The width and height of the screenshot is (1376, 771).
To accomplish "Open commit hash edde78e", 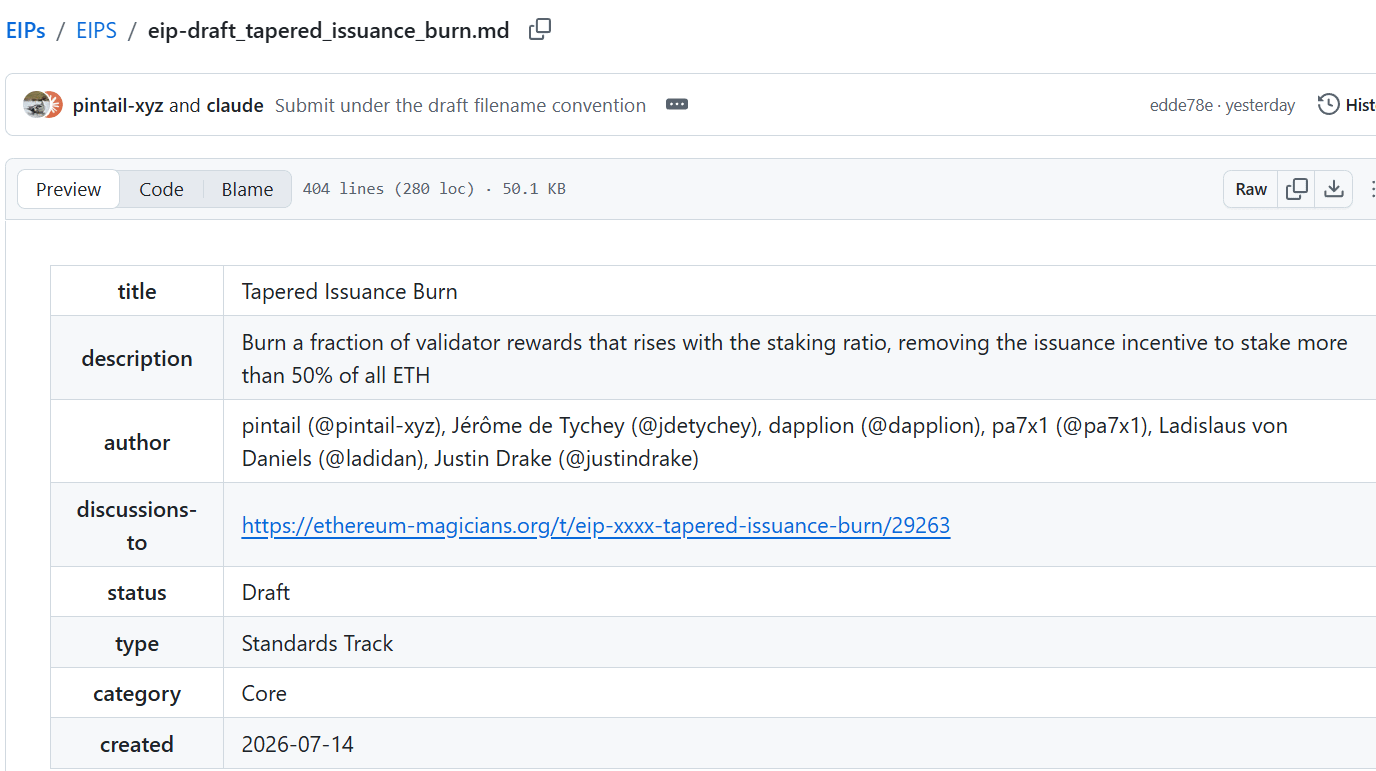I will click(1182, 105).
